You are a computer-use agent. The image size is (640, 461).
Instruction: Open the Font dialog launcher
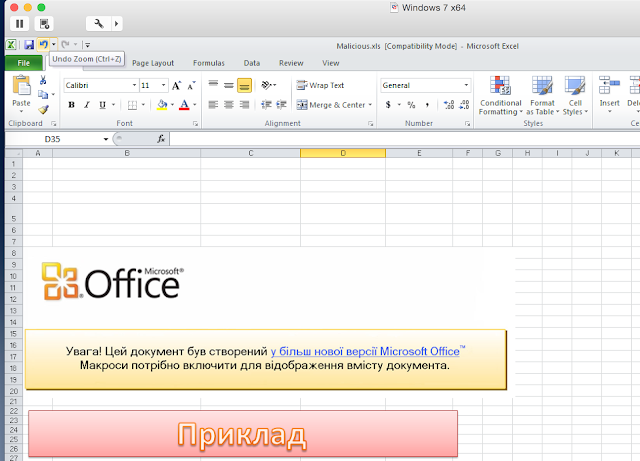pyautogui.click(x=196, y=123)
